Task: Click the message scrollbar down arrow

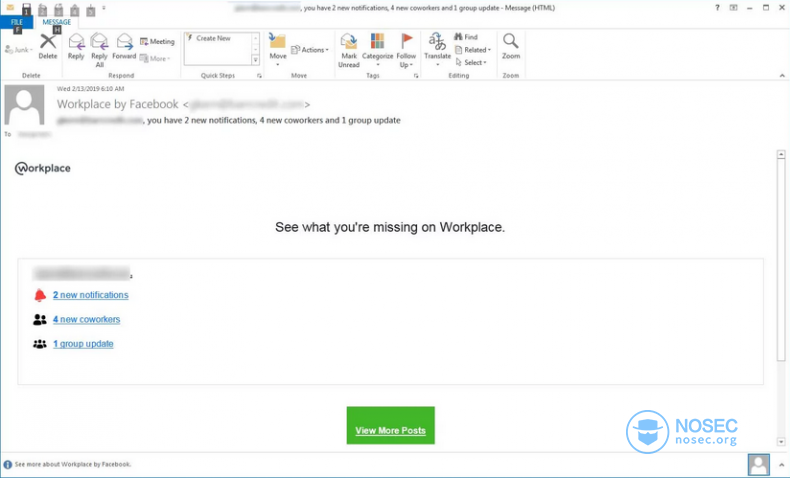Action: [781, 442]
